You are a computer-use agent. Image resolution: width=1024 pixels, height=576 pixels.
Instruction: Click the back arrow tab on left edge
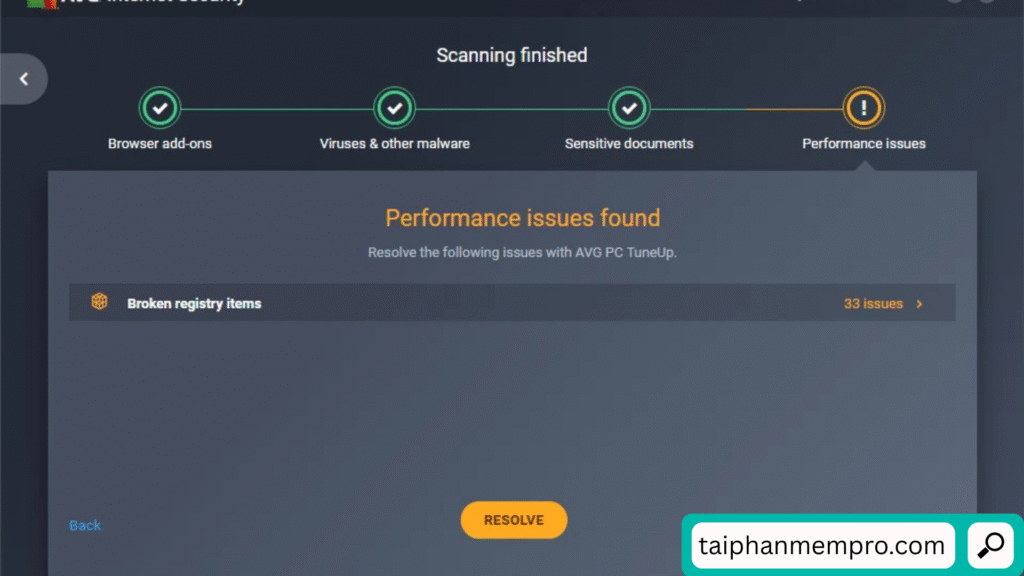24,79
